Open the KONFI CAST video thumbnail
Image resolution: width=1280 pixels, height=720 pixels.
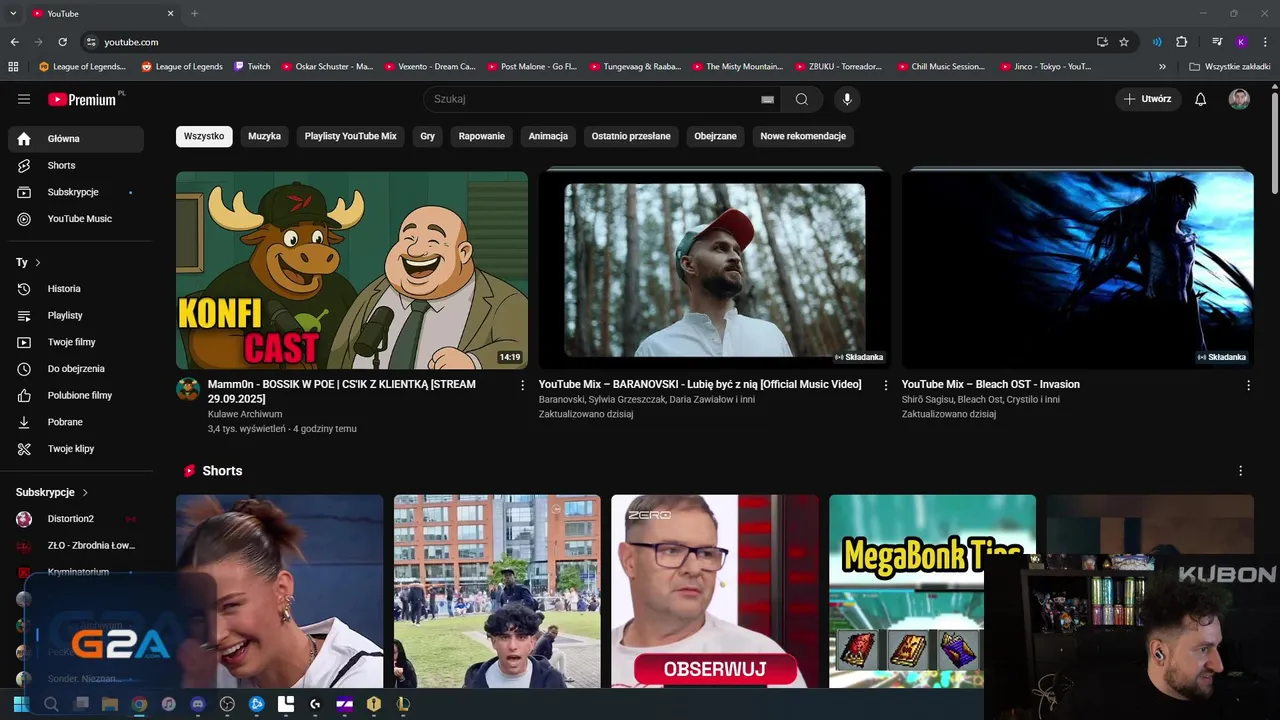click(x=352, y=270)
